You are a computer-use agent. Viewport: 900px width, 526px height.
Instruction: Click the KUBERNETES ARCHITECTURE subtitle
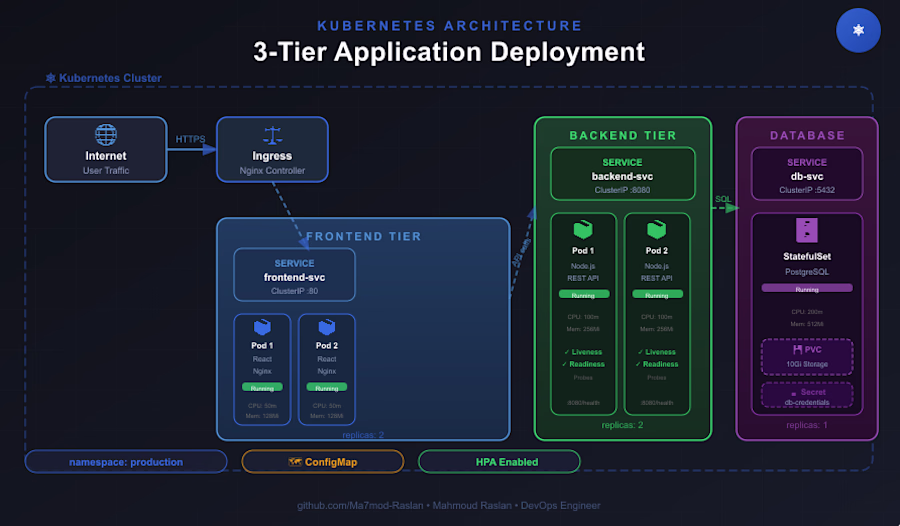pyautogui.click(x=450, y=26)
